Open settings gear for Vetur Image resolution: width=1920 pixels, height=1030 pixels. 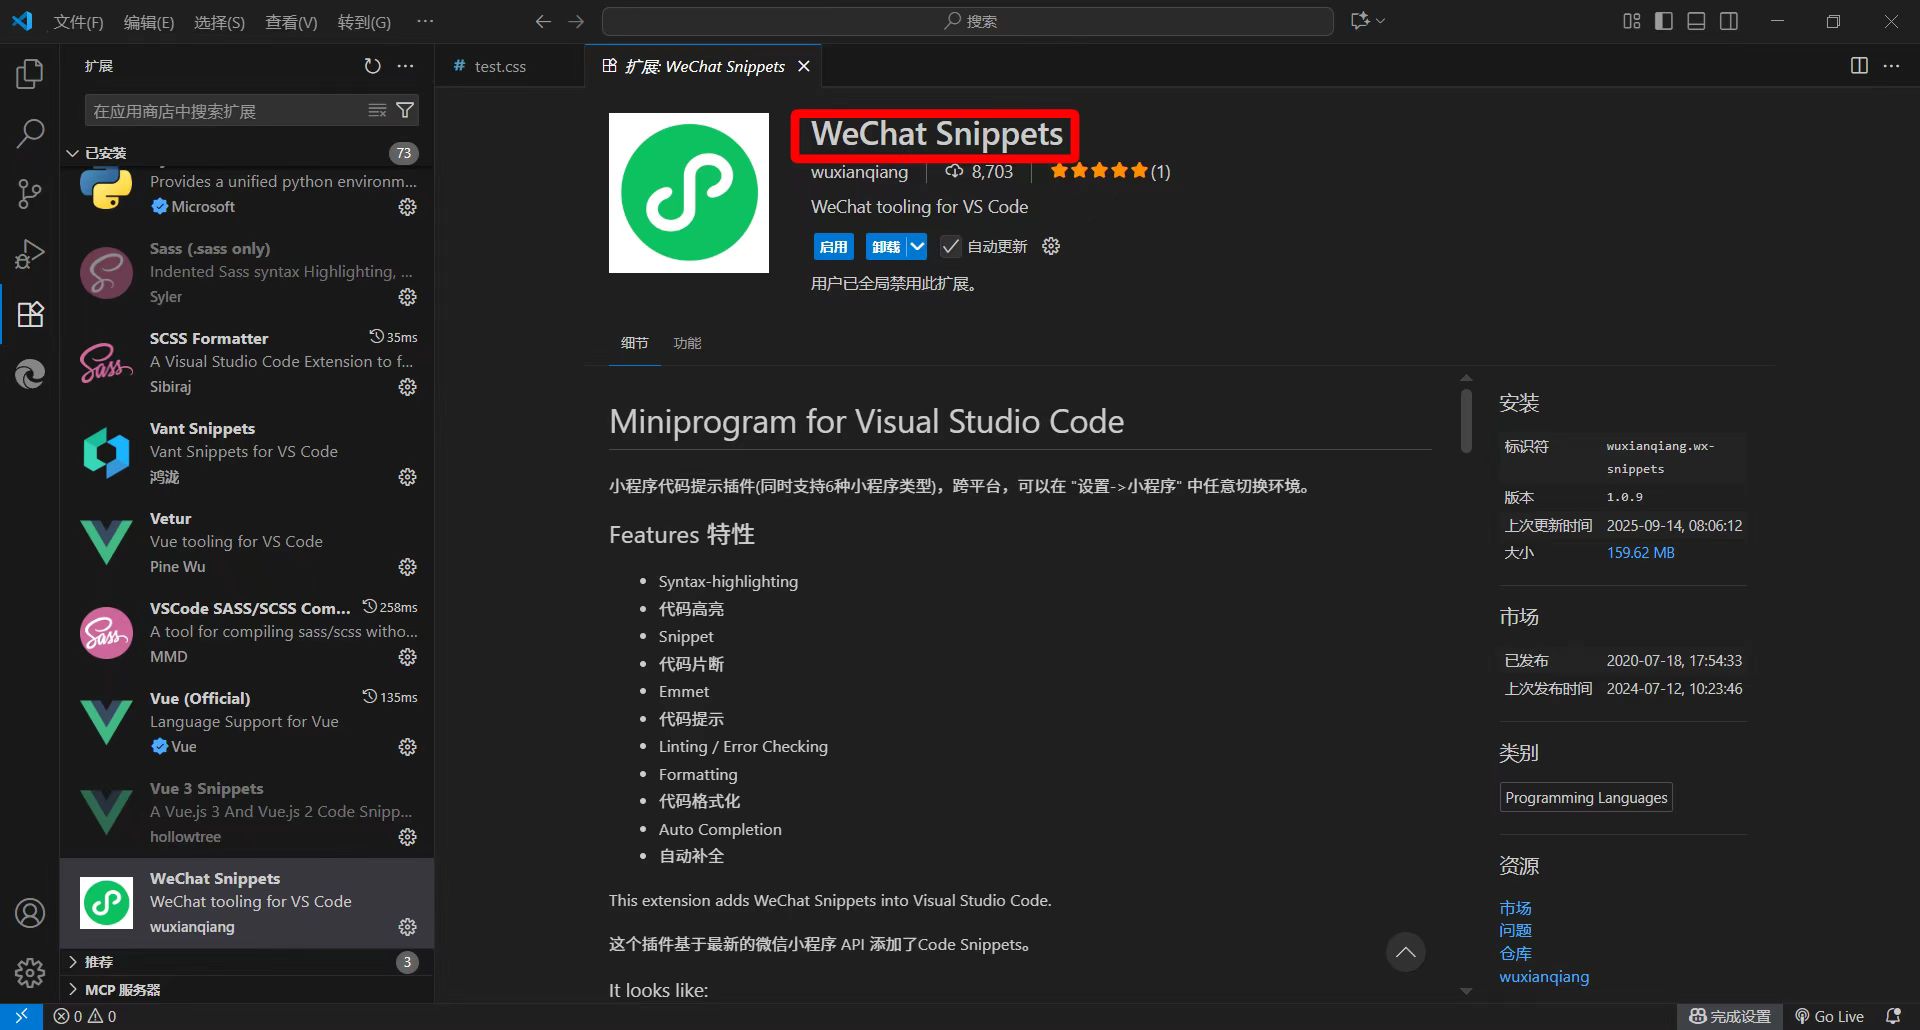407,567
